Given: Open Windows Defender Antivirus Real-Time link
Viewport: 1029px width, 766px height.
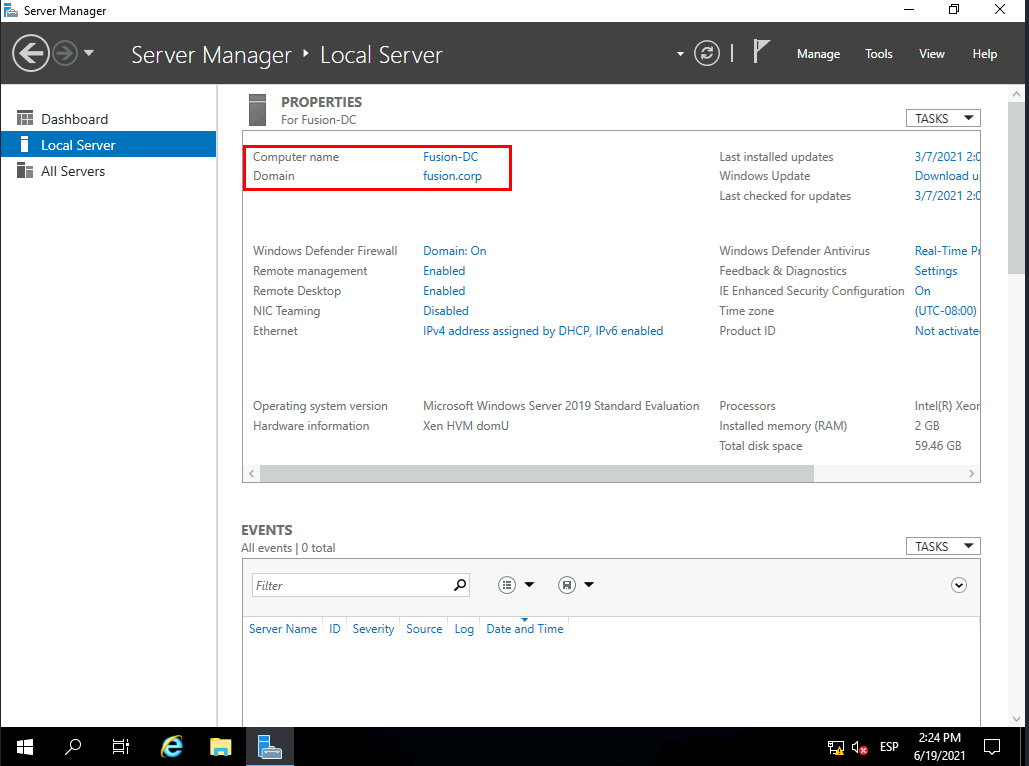Looking at the screenshot, I should click(947, 251).
